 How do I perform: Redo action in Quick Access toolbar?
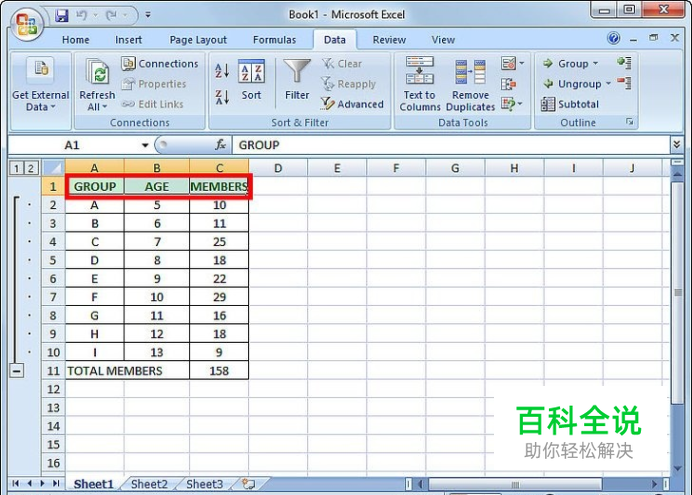point(111,15)
